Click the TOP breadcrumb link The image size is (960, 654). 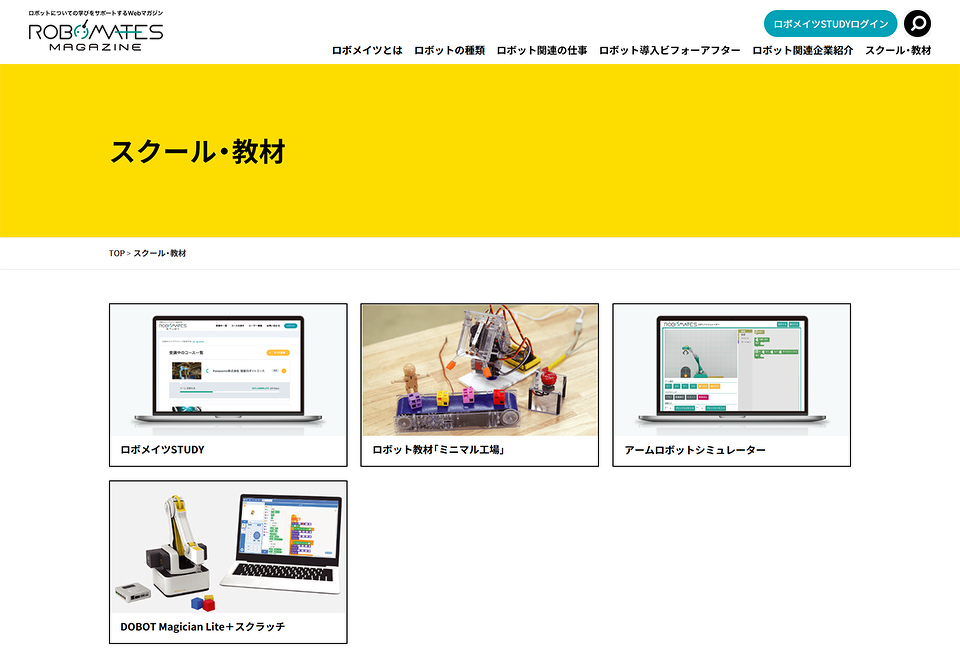[x=117, y=253]
